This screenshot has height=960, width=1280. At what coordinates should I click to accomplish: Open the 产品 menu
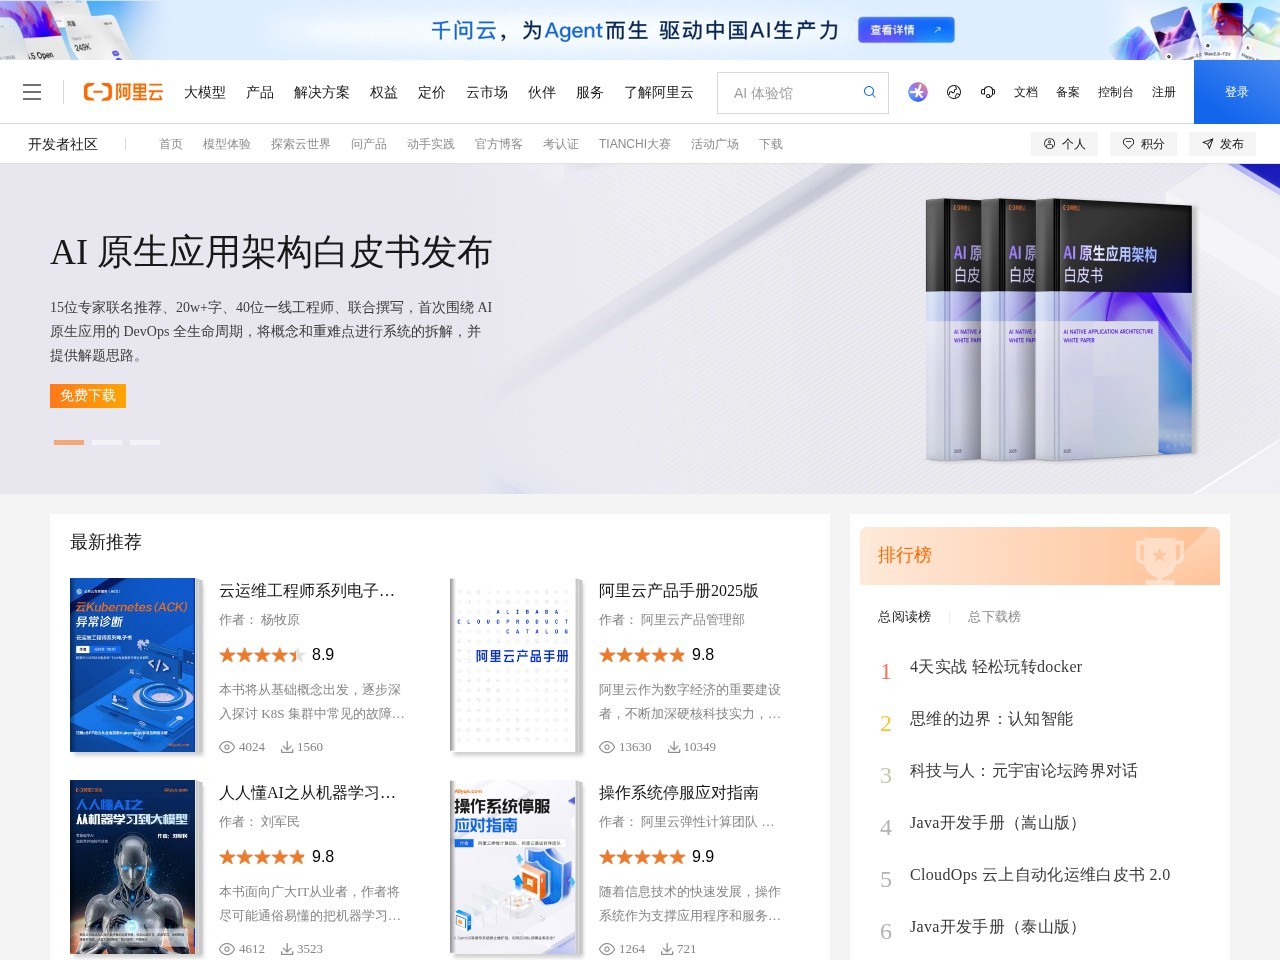click(x=260, y=92)
